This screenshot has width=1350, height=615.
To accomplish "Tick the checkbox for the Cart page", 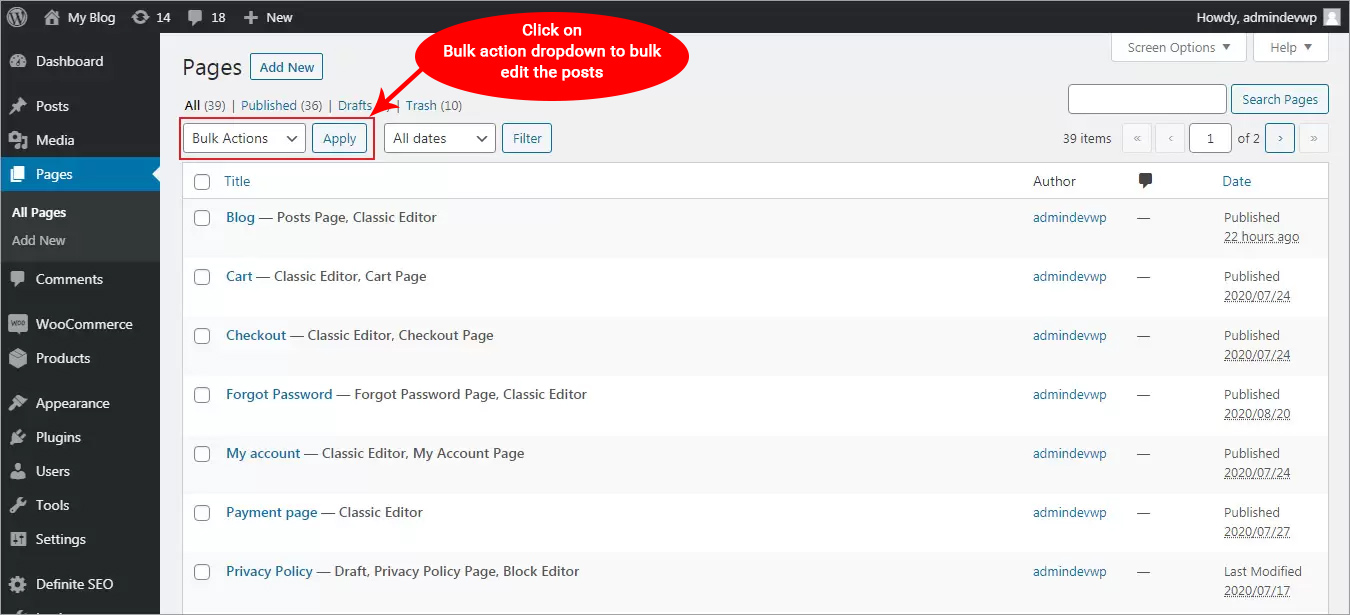I will click(x=202, y=277).
